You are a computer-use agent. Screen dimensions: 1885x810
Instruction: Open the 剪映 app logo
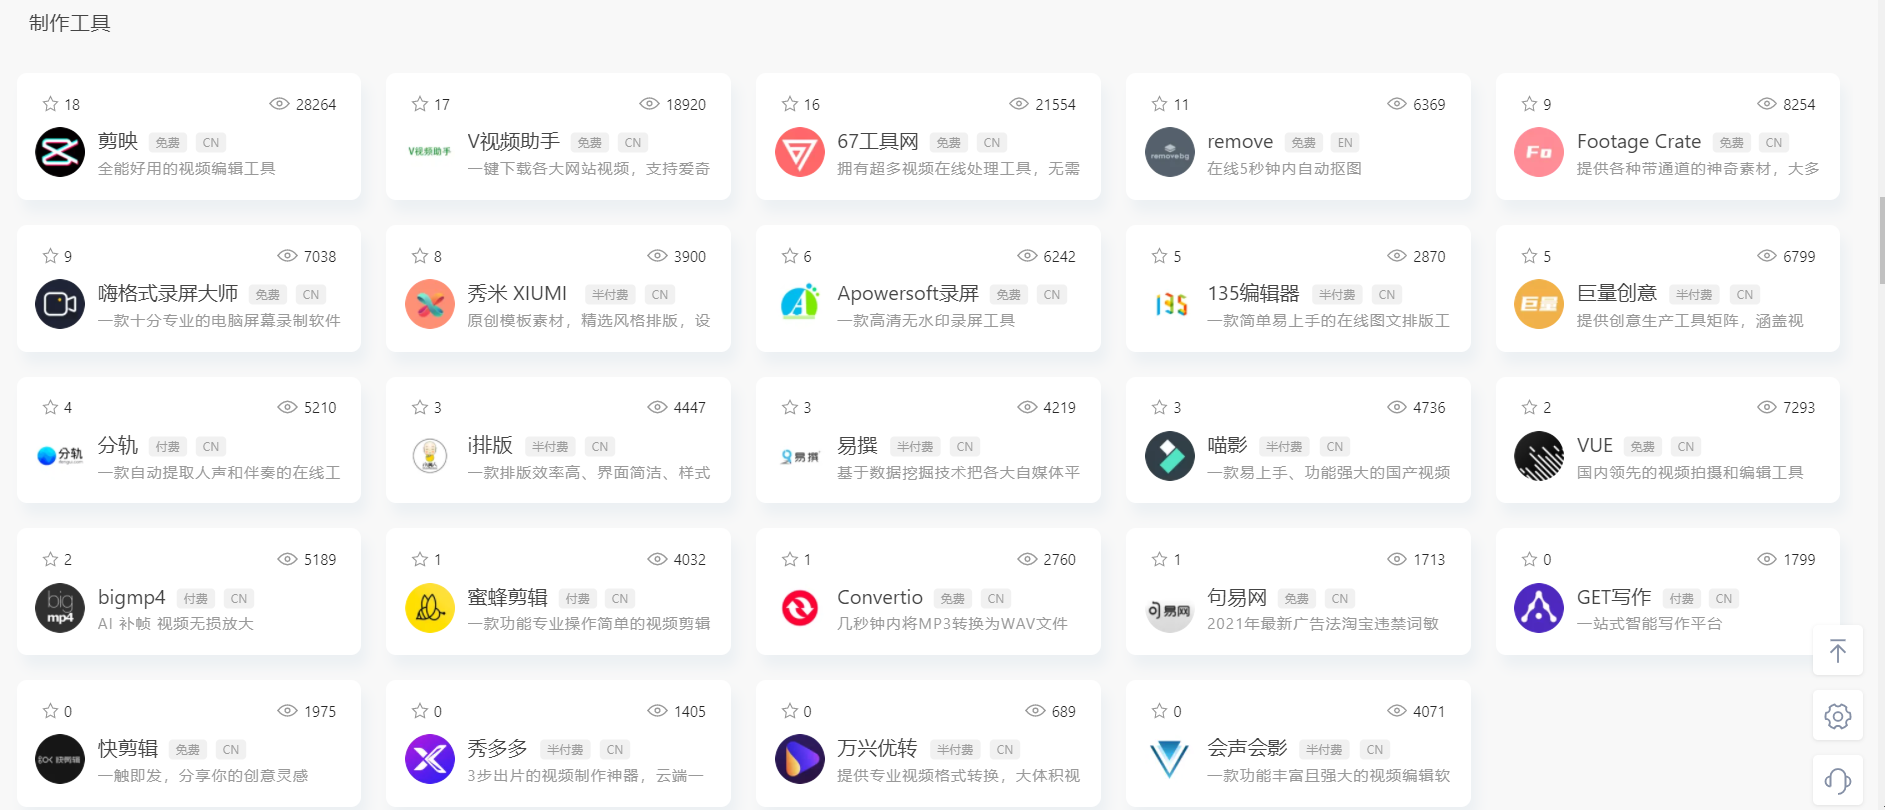(60, 152)
